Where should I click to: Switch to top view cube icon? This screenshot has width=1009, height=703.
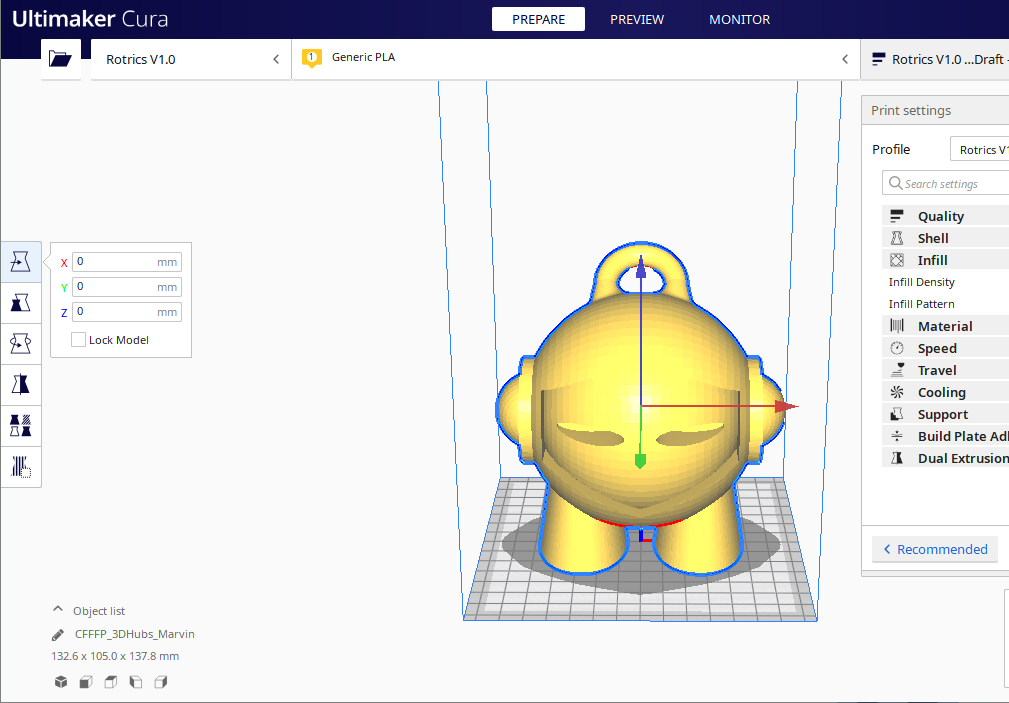coord(111,682)
